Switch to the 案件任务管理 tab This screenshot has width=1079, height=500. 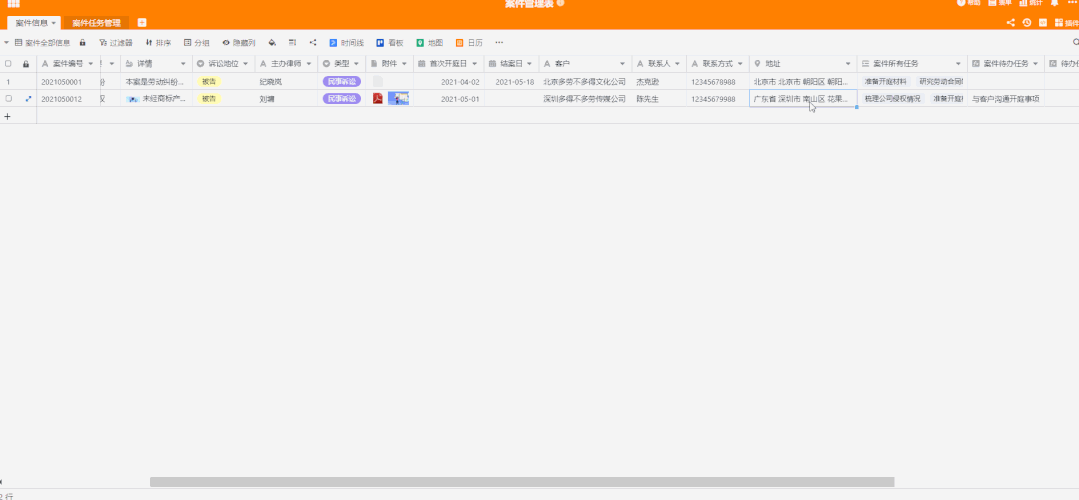(96, 23)
